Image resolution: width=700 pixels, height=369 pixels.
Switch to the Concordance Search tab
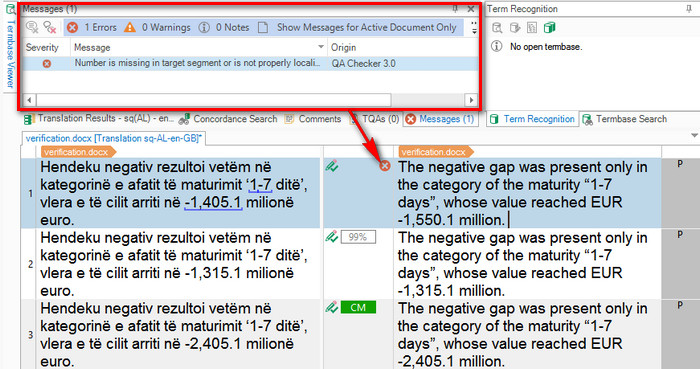(228, 119)
